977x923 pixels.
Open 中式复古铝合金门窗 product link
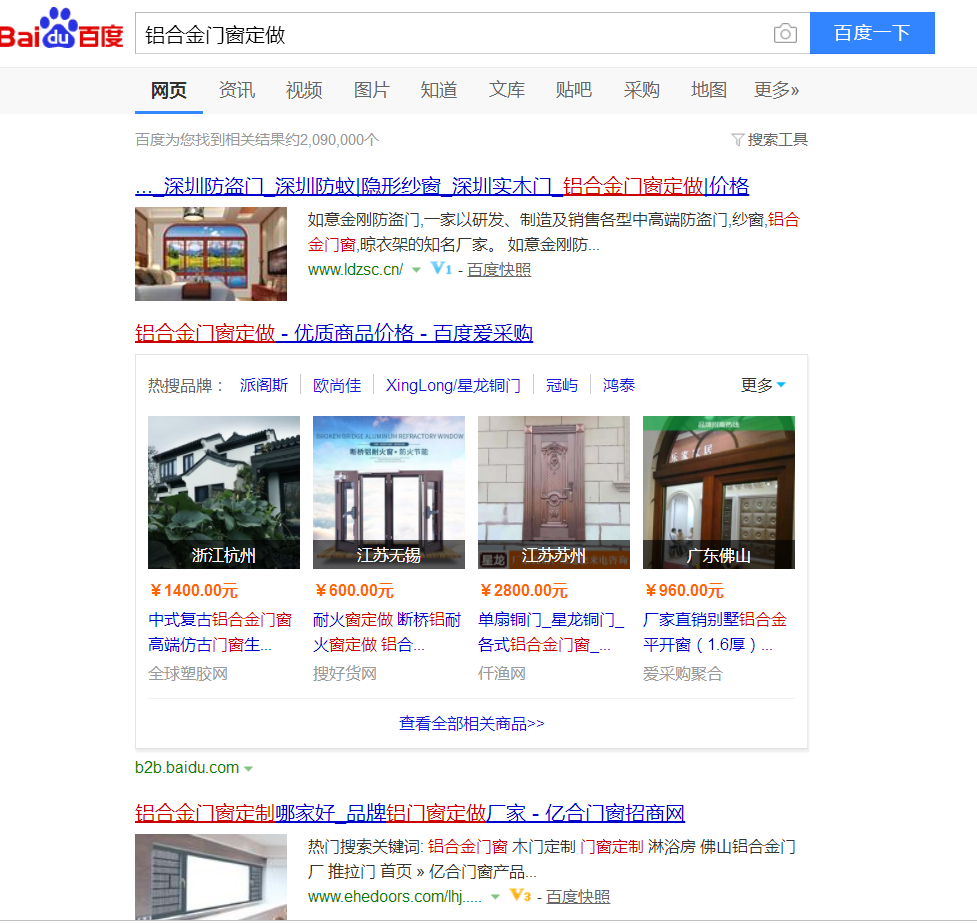[x=220, y=632]
